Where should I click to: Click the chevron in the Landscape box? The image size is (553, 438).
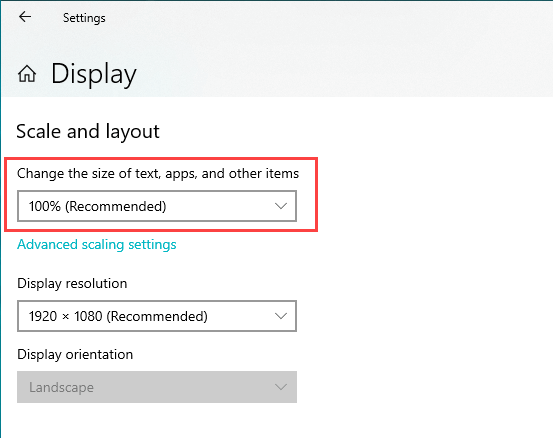281,387
